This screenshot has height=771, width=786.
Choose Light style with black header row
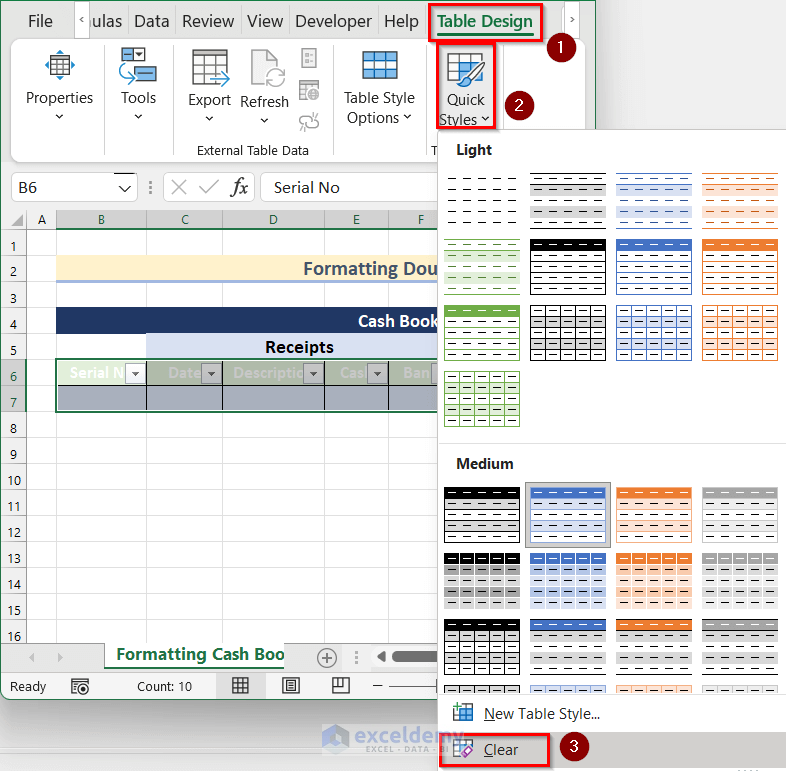click(567, 267)
